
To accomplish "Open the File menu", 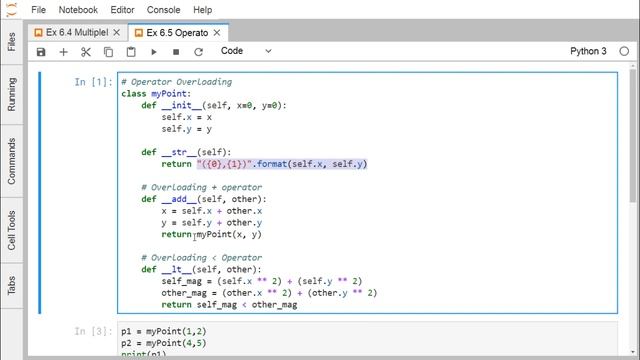I will (38, 10).
